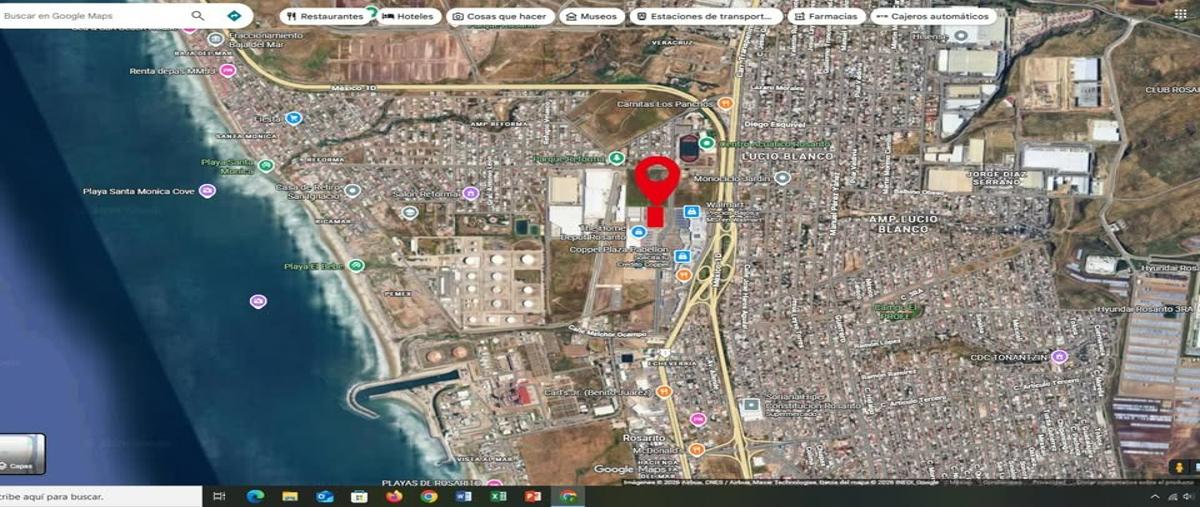Screen dimensions: 1200x507
Task: Select the Playa El Bebe marker
Action: pos(356,266)
